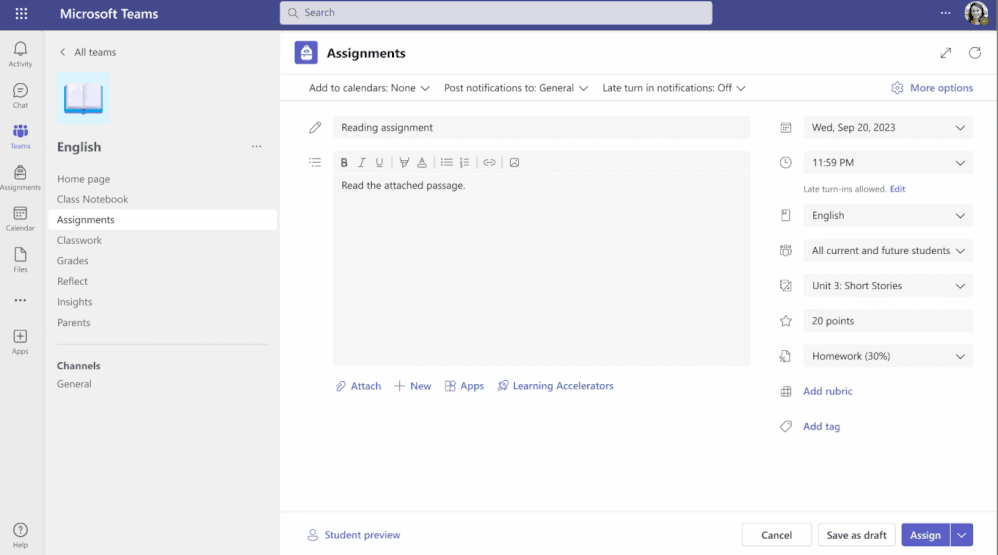This screenshot has height=555, width=998.
Task: Expand Post notifications to General dropdown
Action: (x=516, y=88)
